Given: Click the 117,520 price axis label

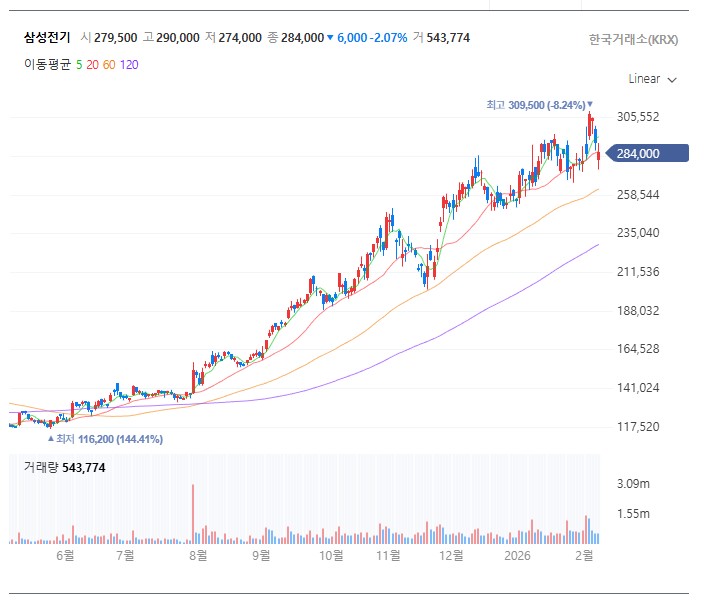Looking at the screenshot, I should [638, 427].
